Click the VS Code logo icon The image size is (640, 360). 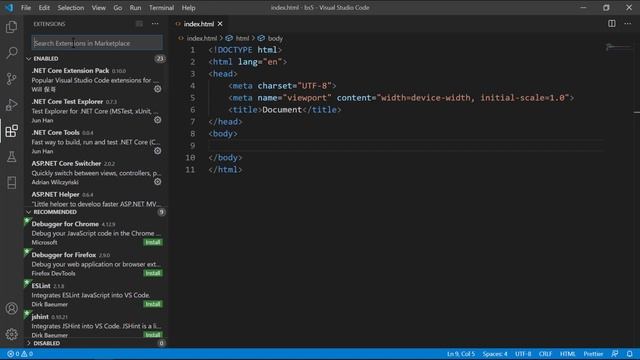click(9, 7)
